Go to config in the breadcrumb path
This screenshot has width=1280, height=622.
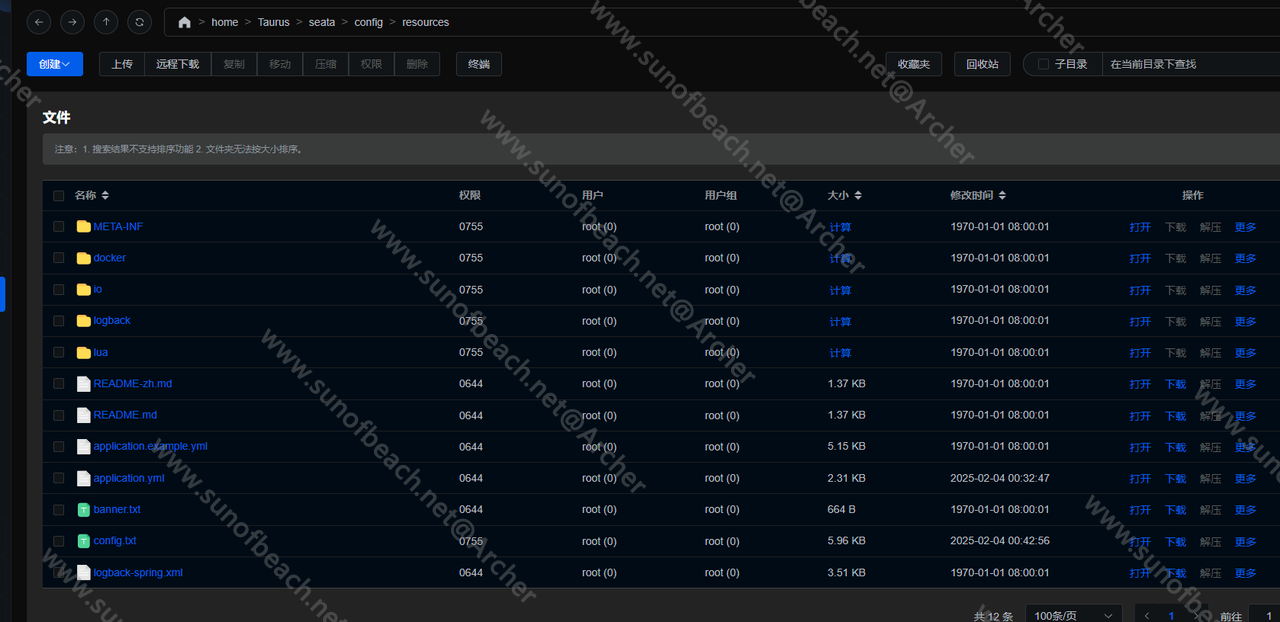[x=369, y=22]
